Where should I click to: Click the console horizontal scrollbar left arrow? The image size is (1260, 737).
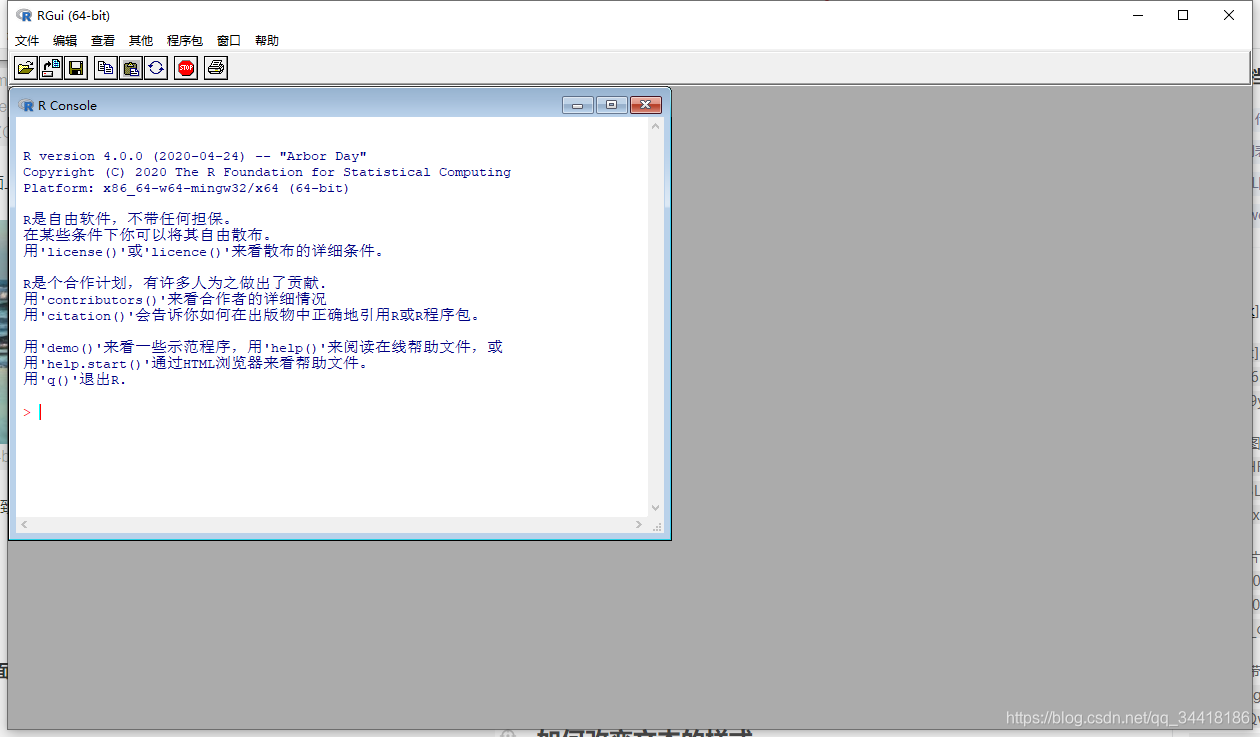point(24,525)
